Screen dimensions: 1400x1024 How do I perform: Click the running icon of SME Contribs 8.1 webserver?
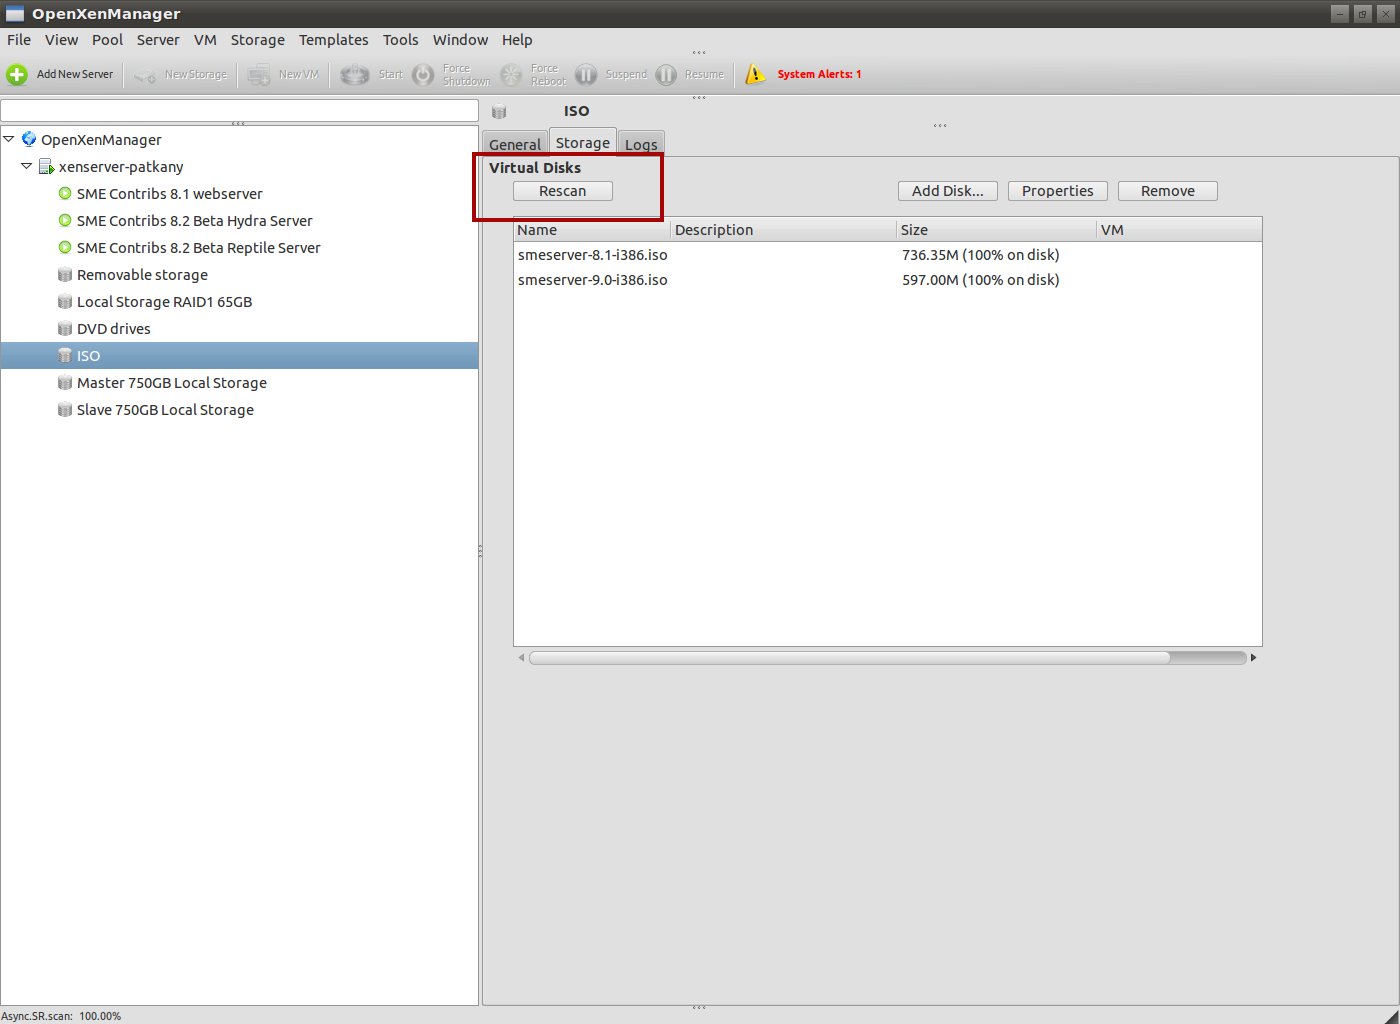[65, 193]
